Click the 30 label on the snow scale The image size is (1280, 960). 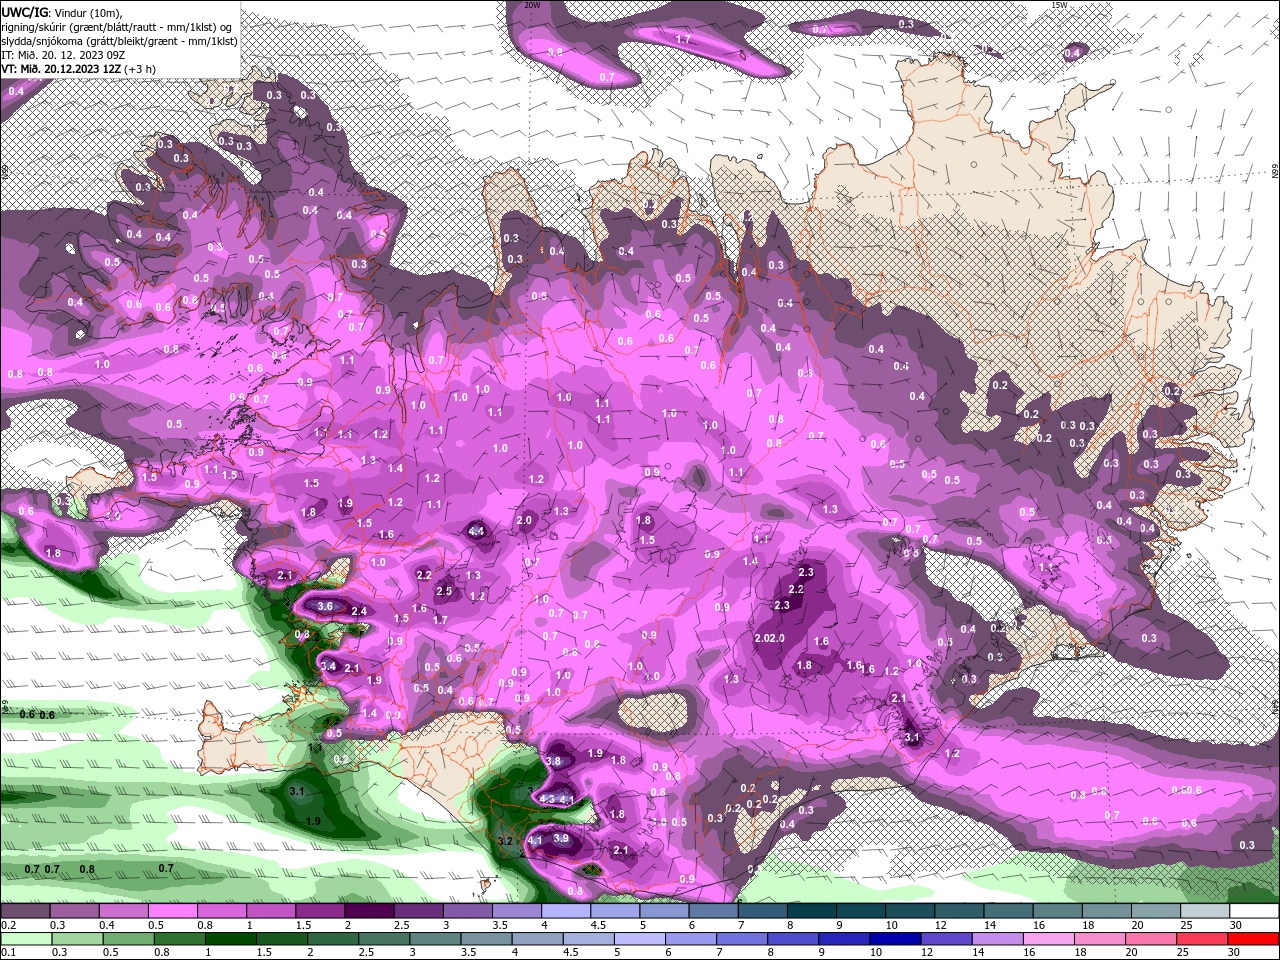1236,925
